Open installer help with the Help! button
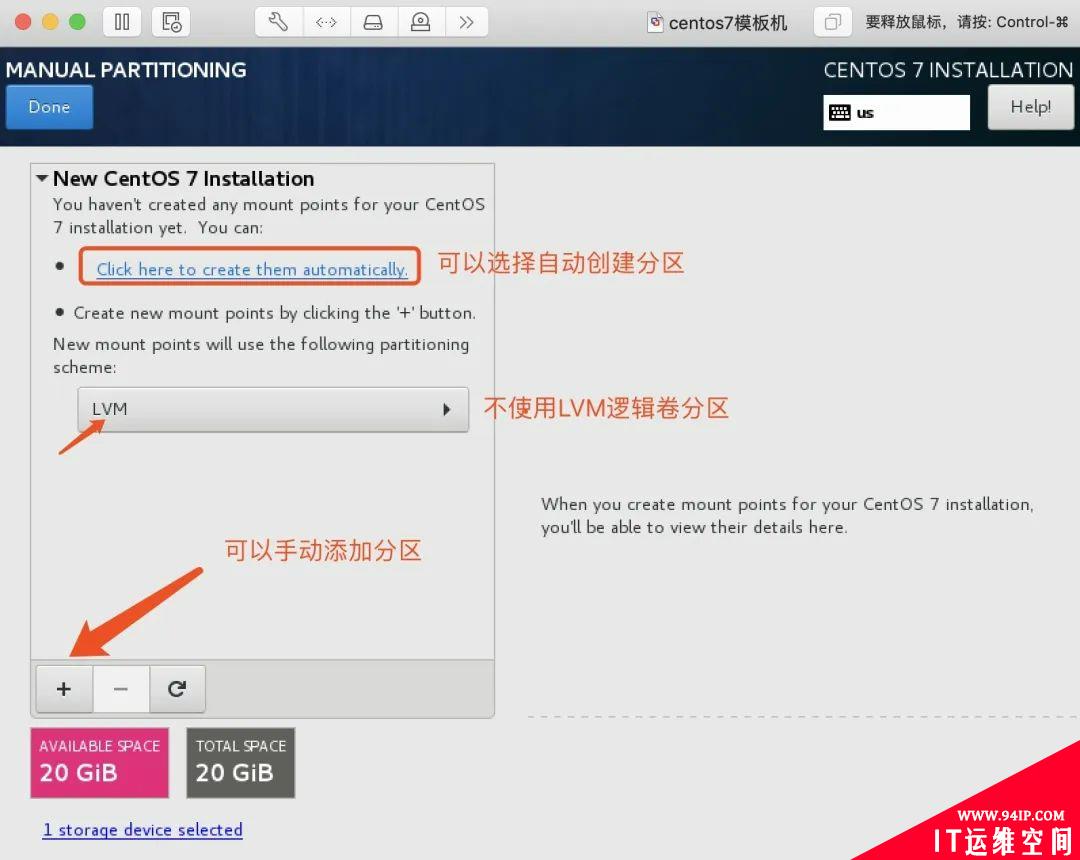This screenshot has width=1080, height=860. pyautogui.click(x=1030, y=107)
